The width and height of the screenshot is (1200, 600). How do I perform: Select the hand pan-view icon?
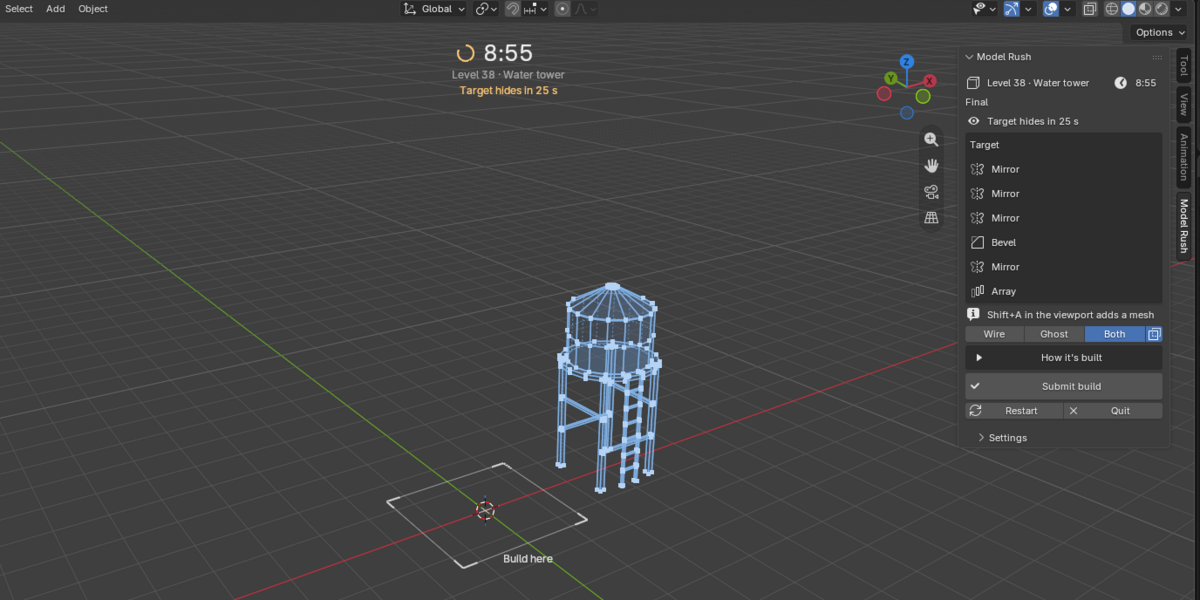click(931, 166)
